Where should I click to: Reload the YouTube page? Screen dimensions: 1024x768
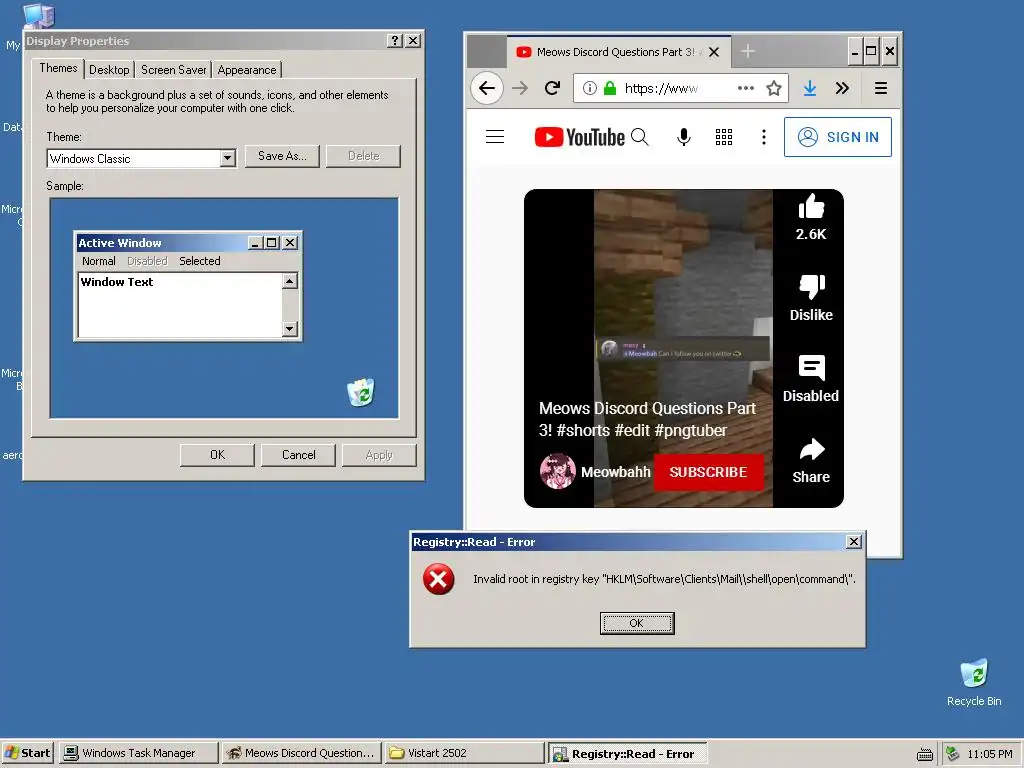[552, 88]
